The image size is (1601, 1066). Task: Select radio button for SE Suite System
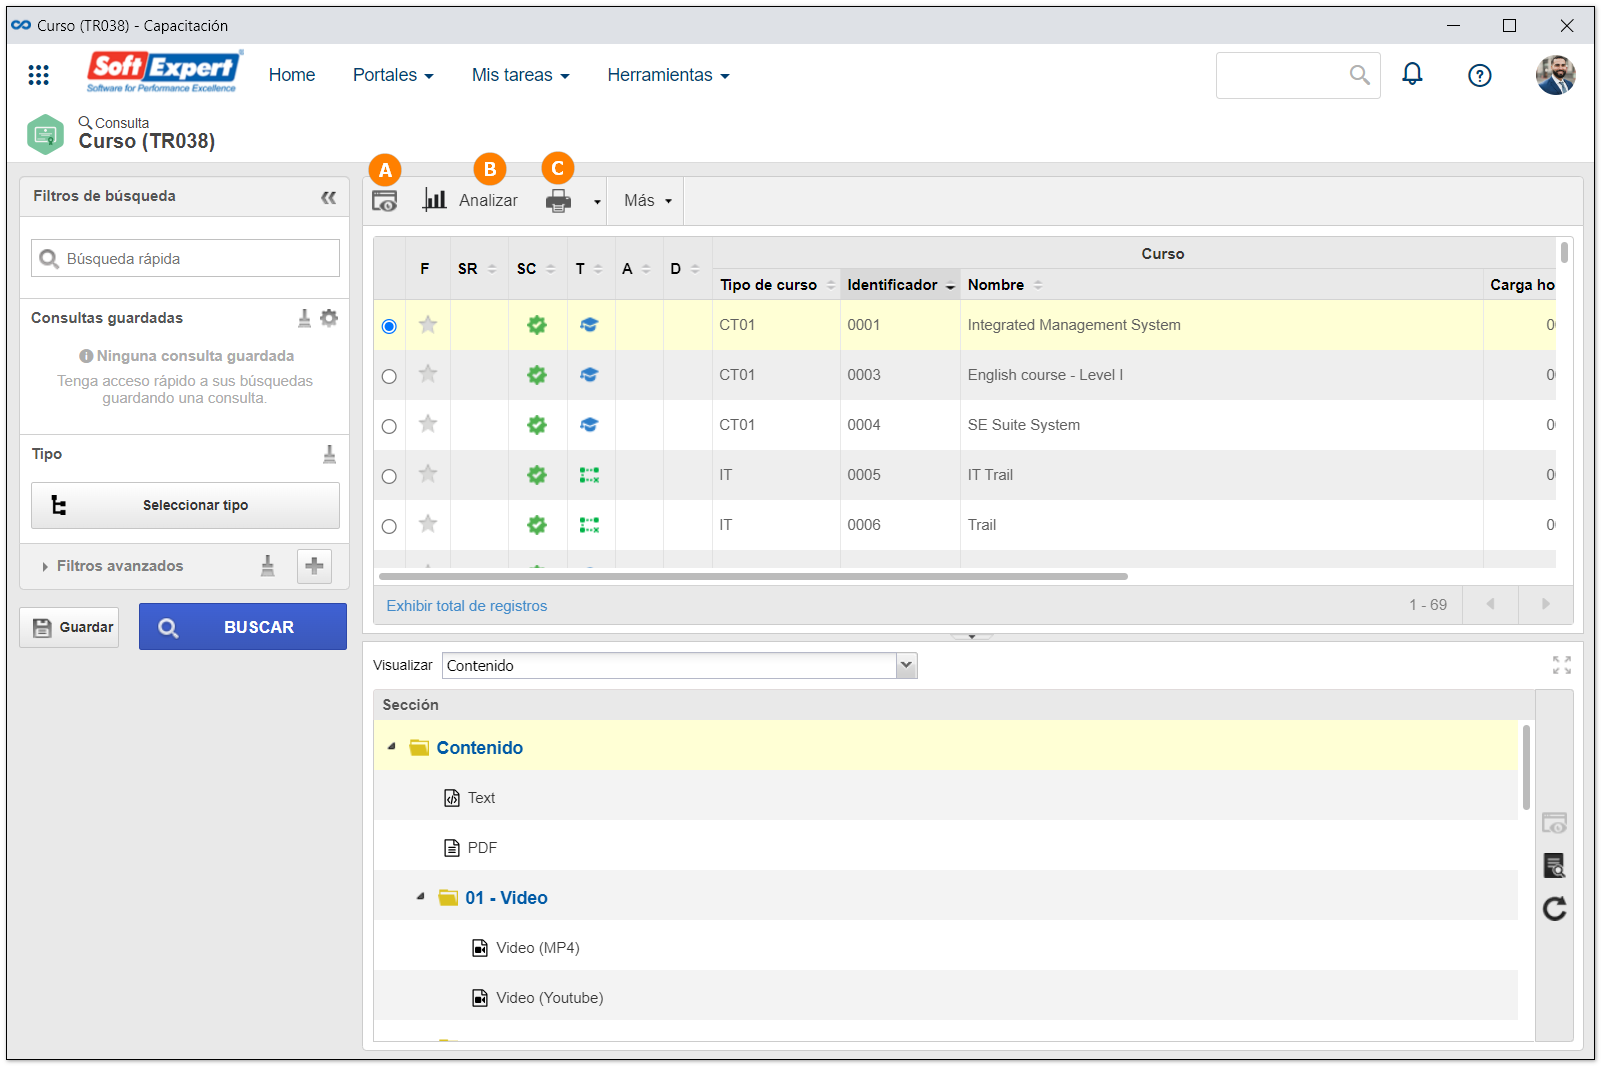point(389,426)
